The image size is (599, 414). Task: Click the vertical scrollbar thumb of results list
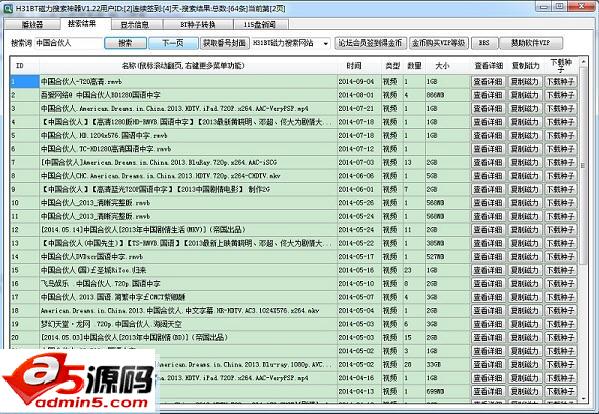(x=583, y=166)
